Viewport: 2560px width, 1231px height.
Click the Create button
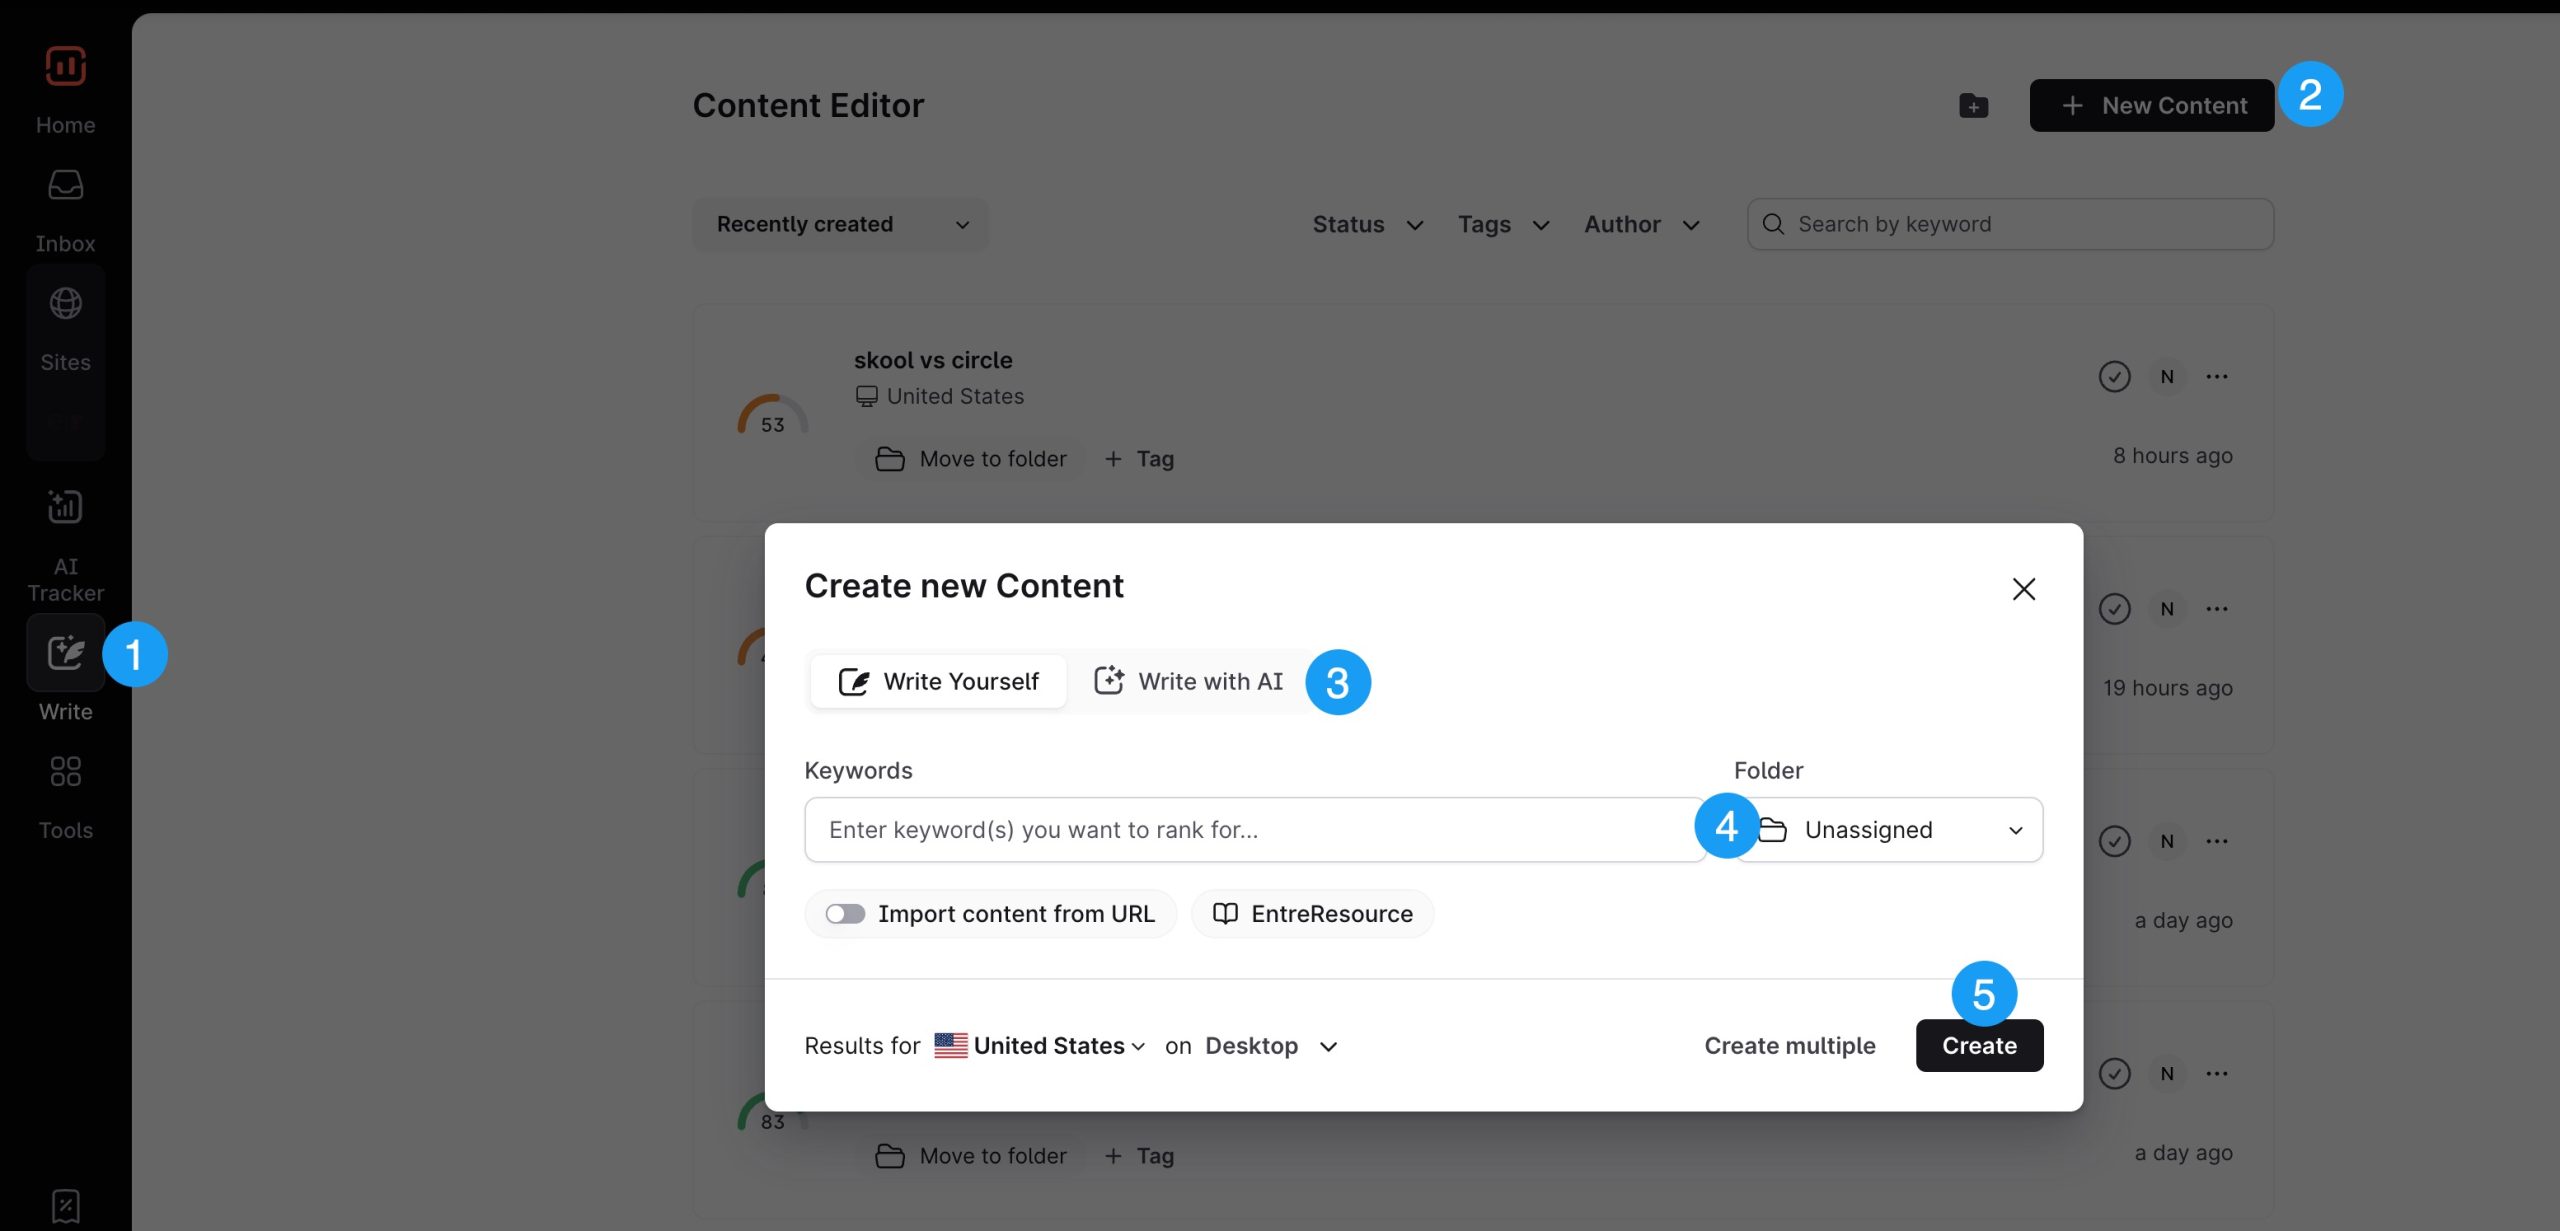[1978, 1045]
